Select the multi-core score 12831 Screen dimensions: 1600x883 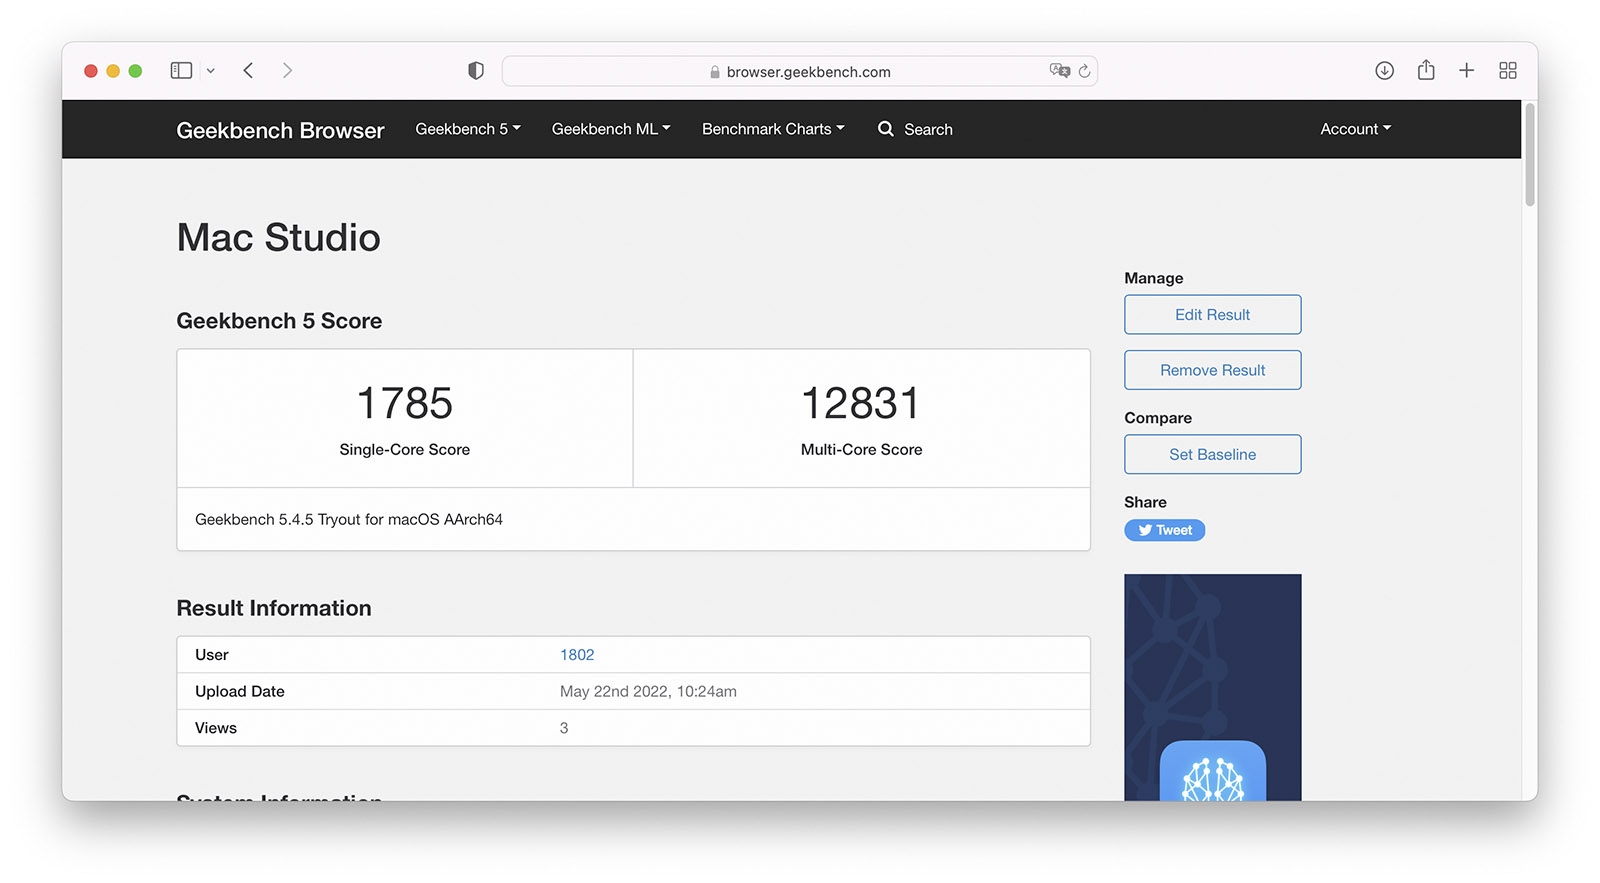point(861,403)
